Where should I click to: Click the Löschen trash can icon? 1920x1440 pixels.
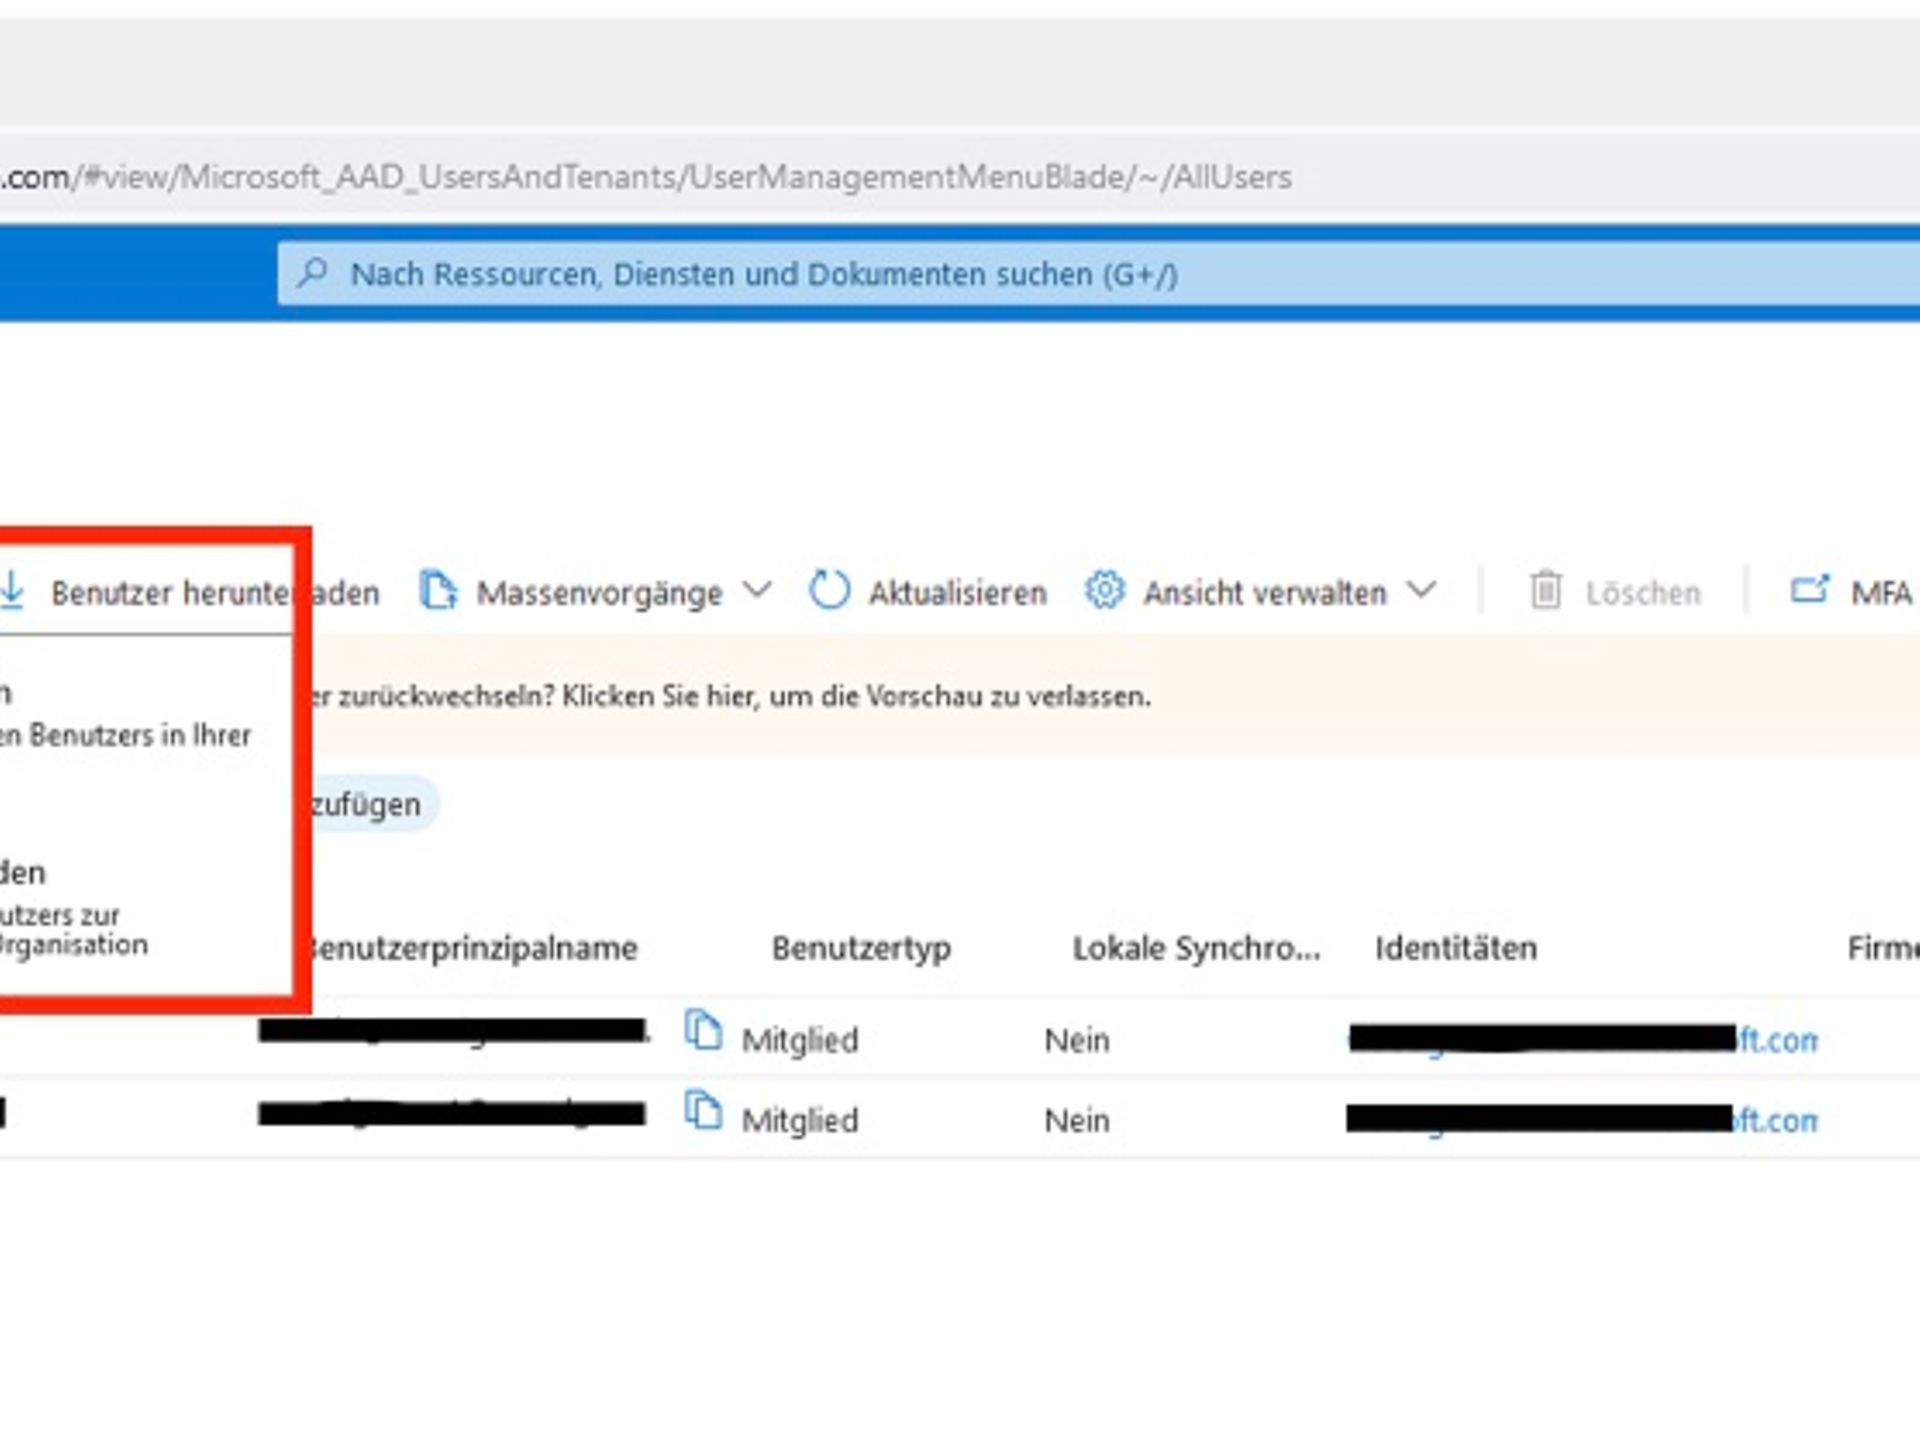click(1544, 591)
